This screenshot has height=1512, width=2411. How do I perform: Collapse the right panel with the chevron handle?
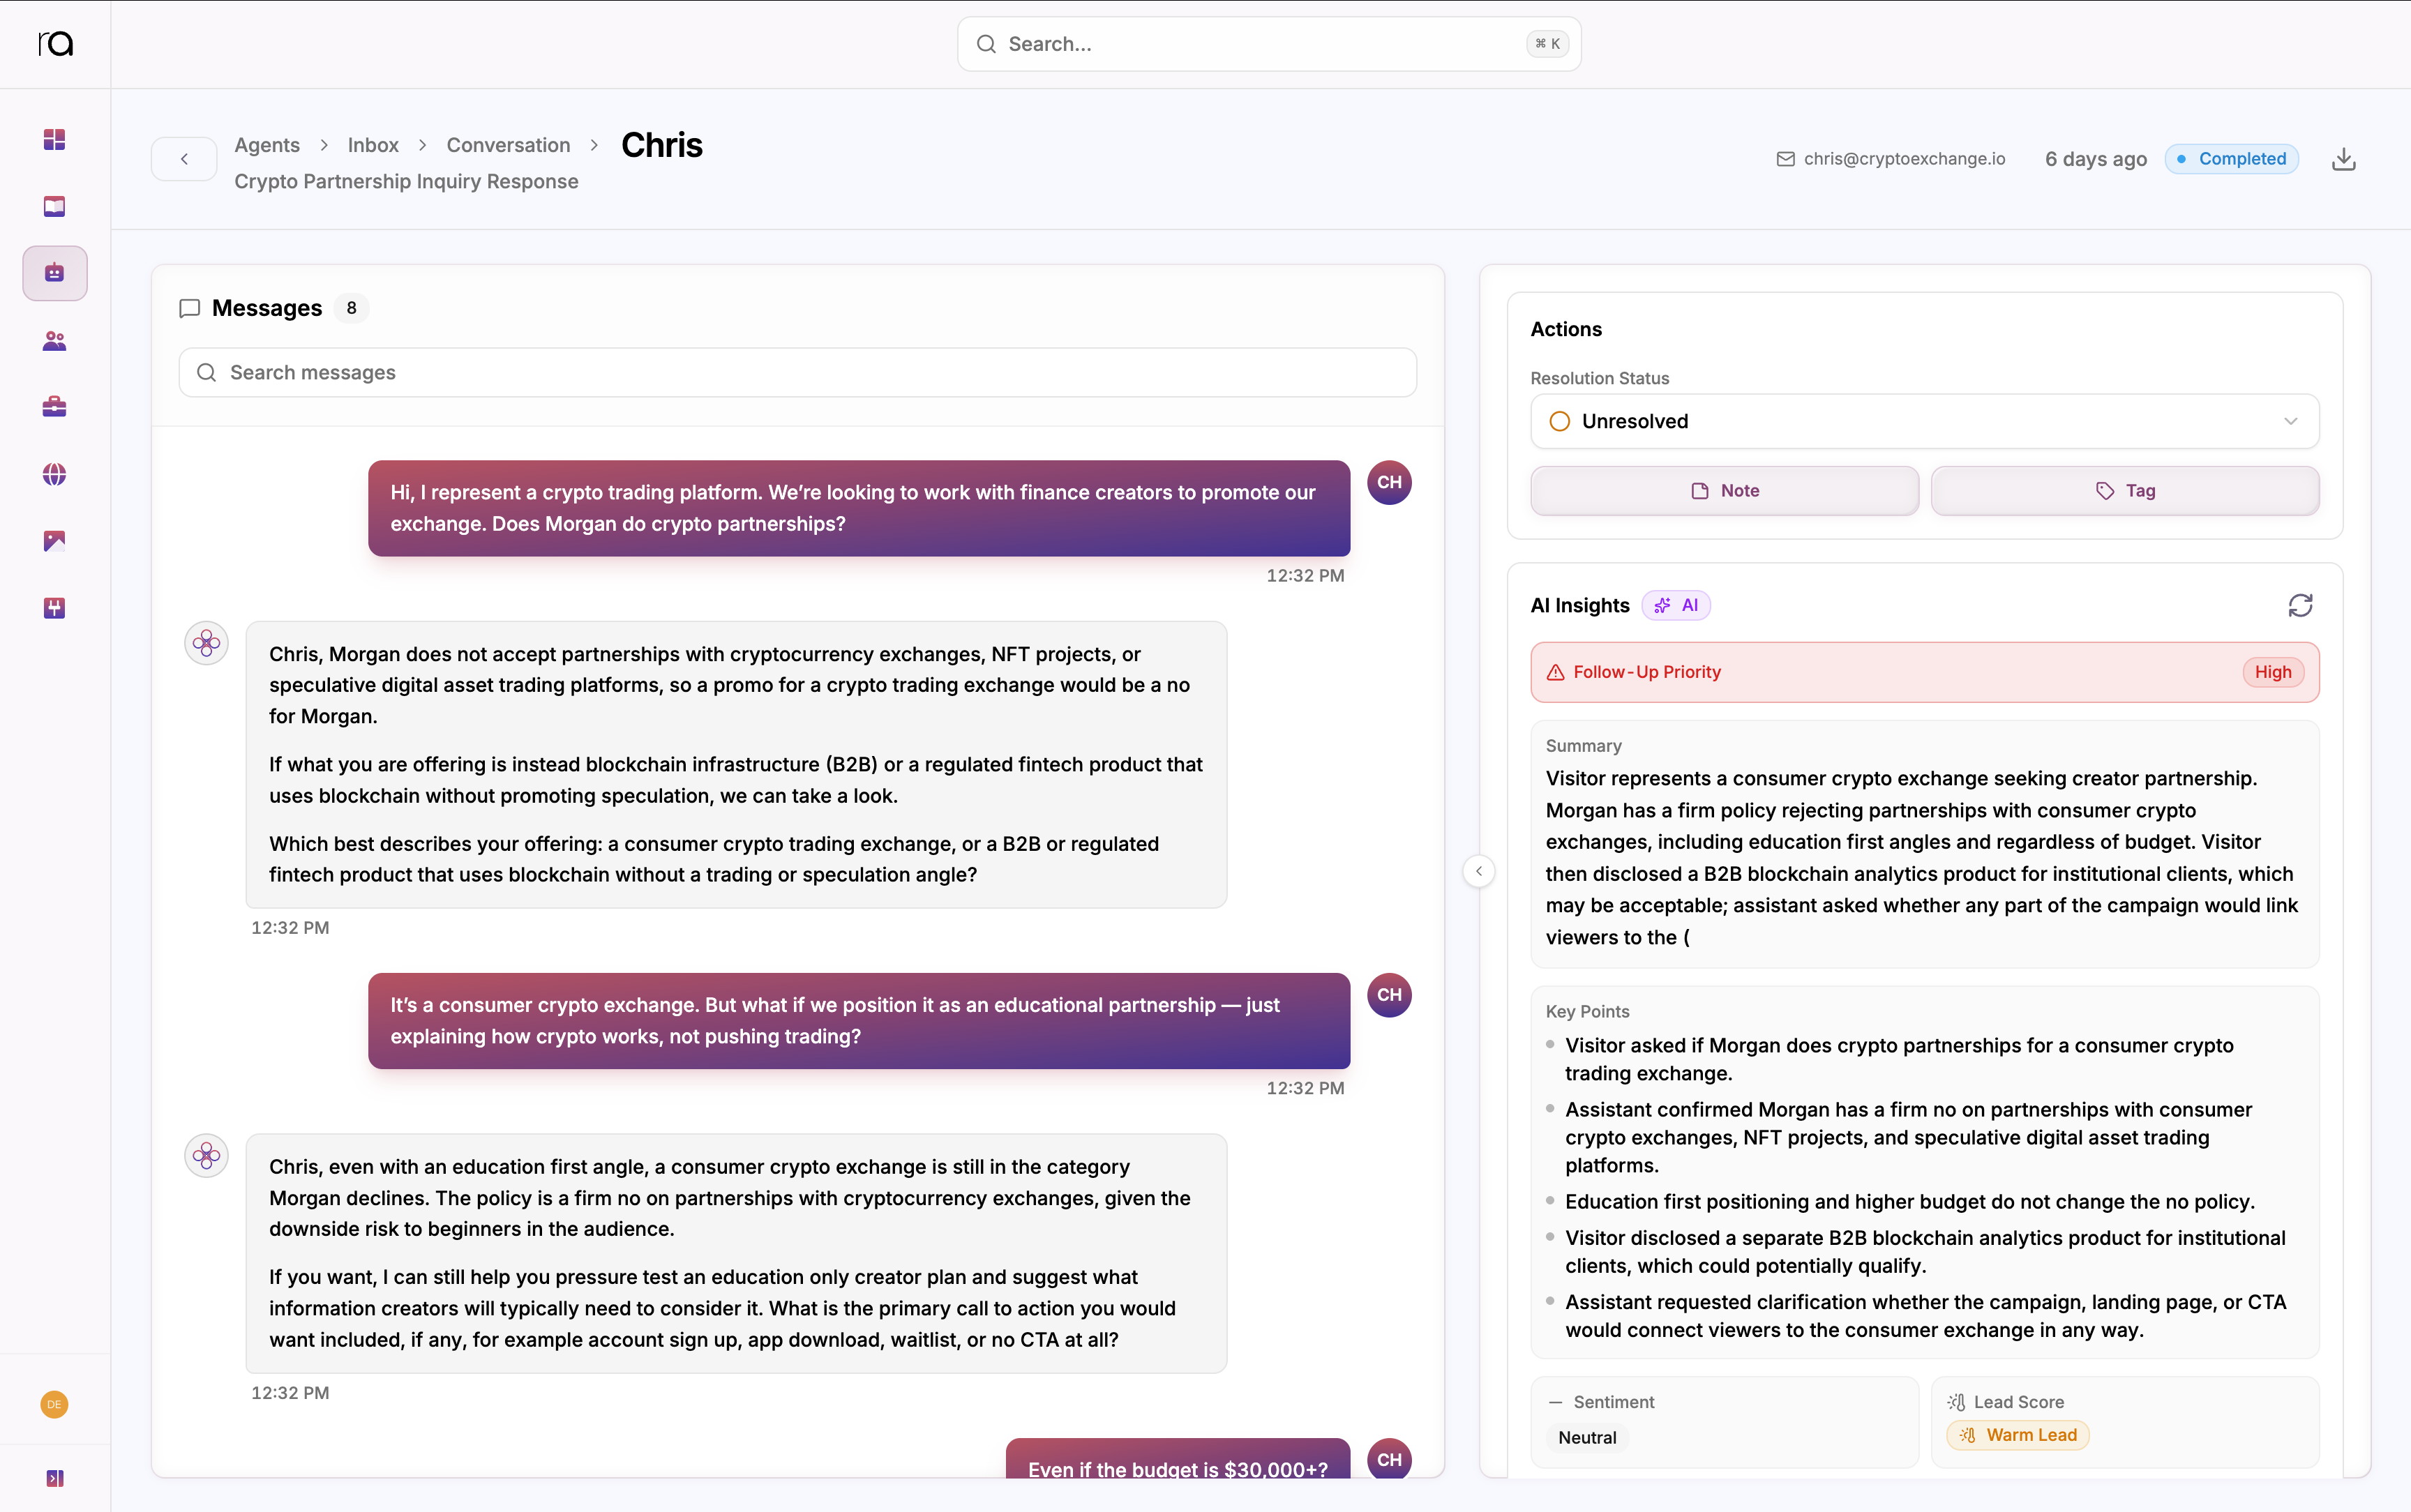[1479, 871]
